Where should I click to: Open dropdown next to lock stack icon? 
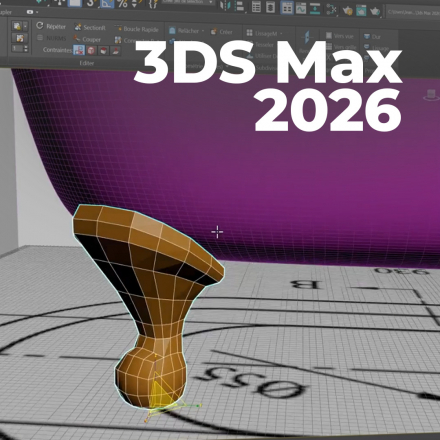(25, 26)
